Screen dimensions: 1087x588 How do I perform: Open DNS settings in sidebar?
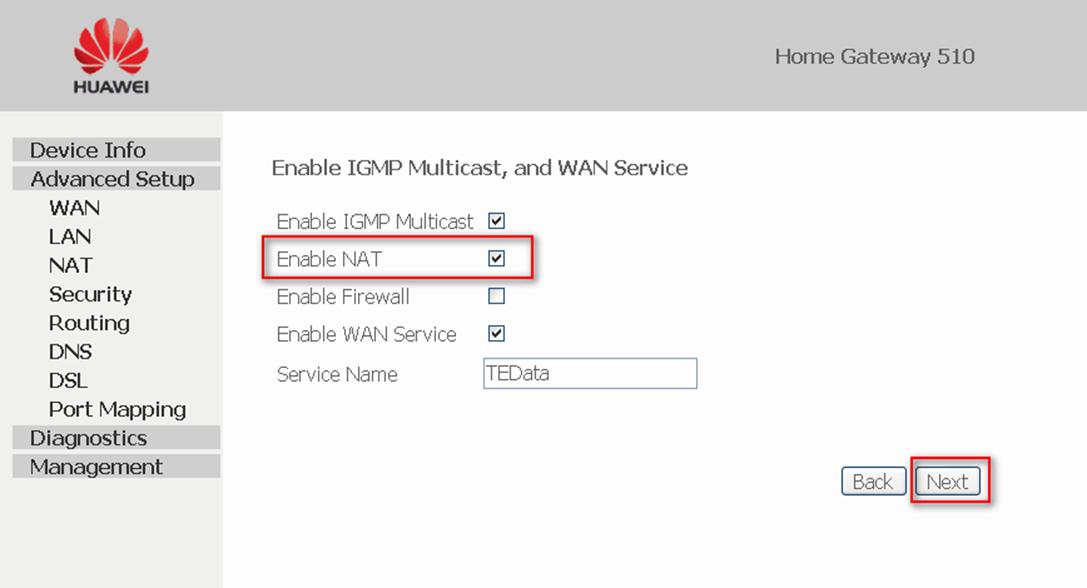point(70,352)
